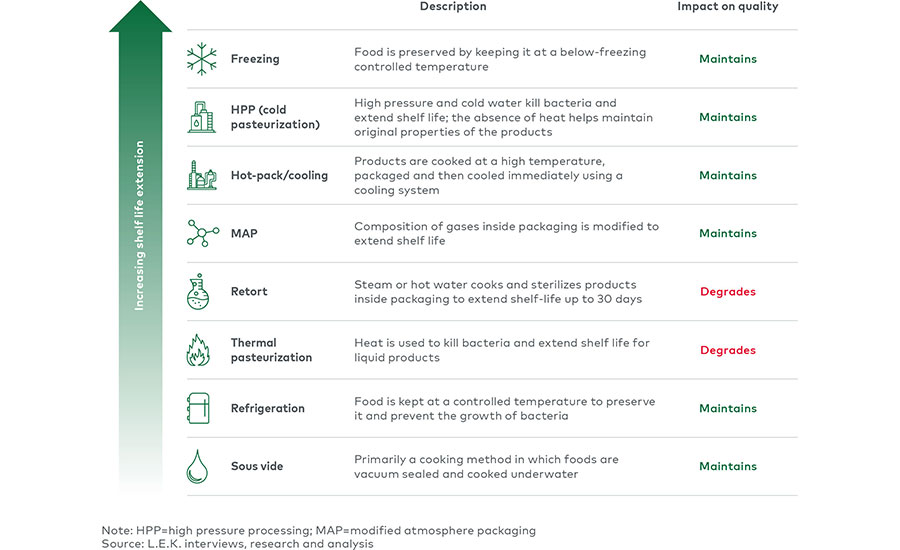Click the red Degrades label for Retort
This screenshot has height=550, width=900.
tap(728, 292)
